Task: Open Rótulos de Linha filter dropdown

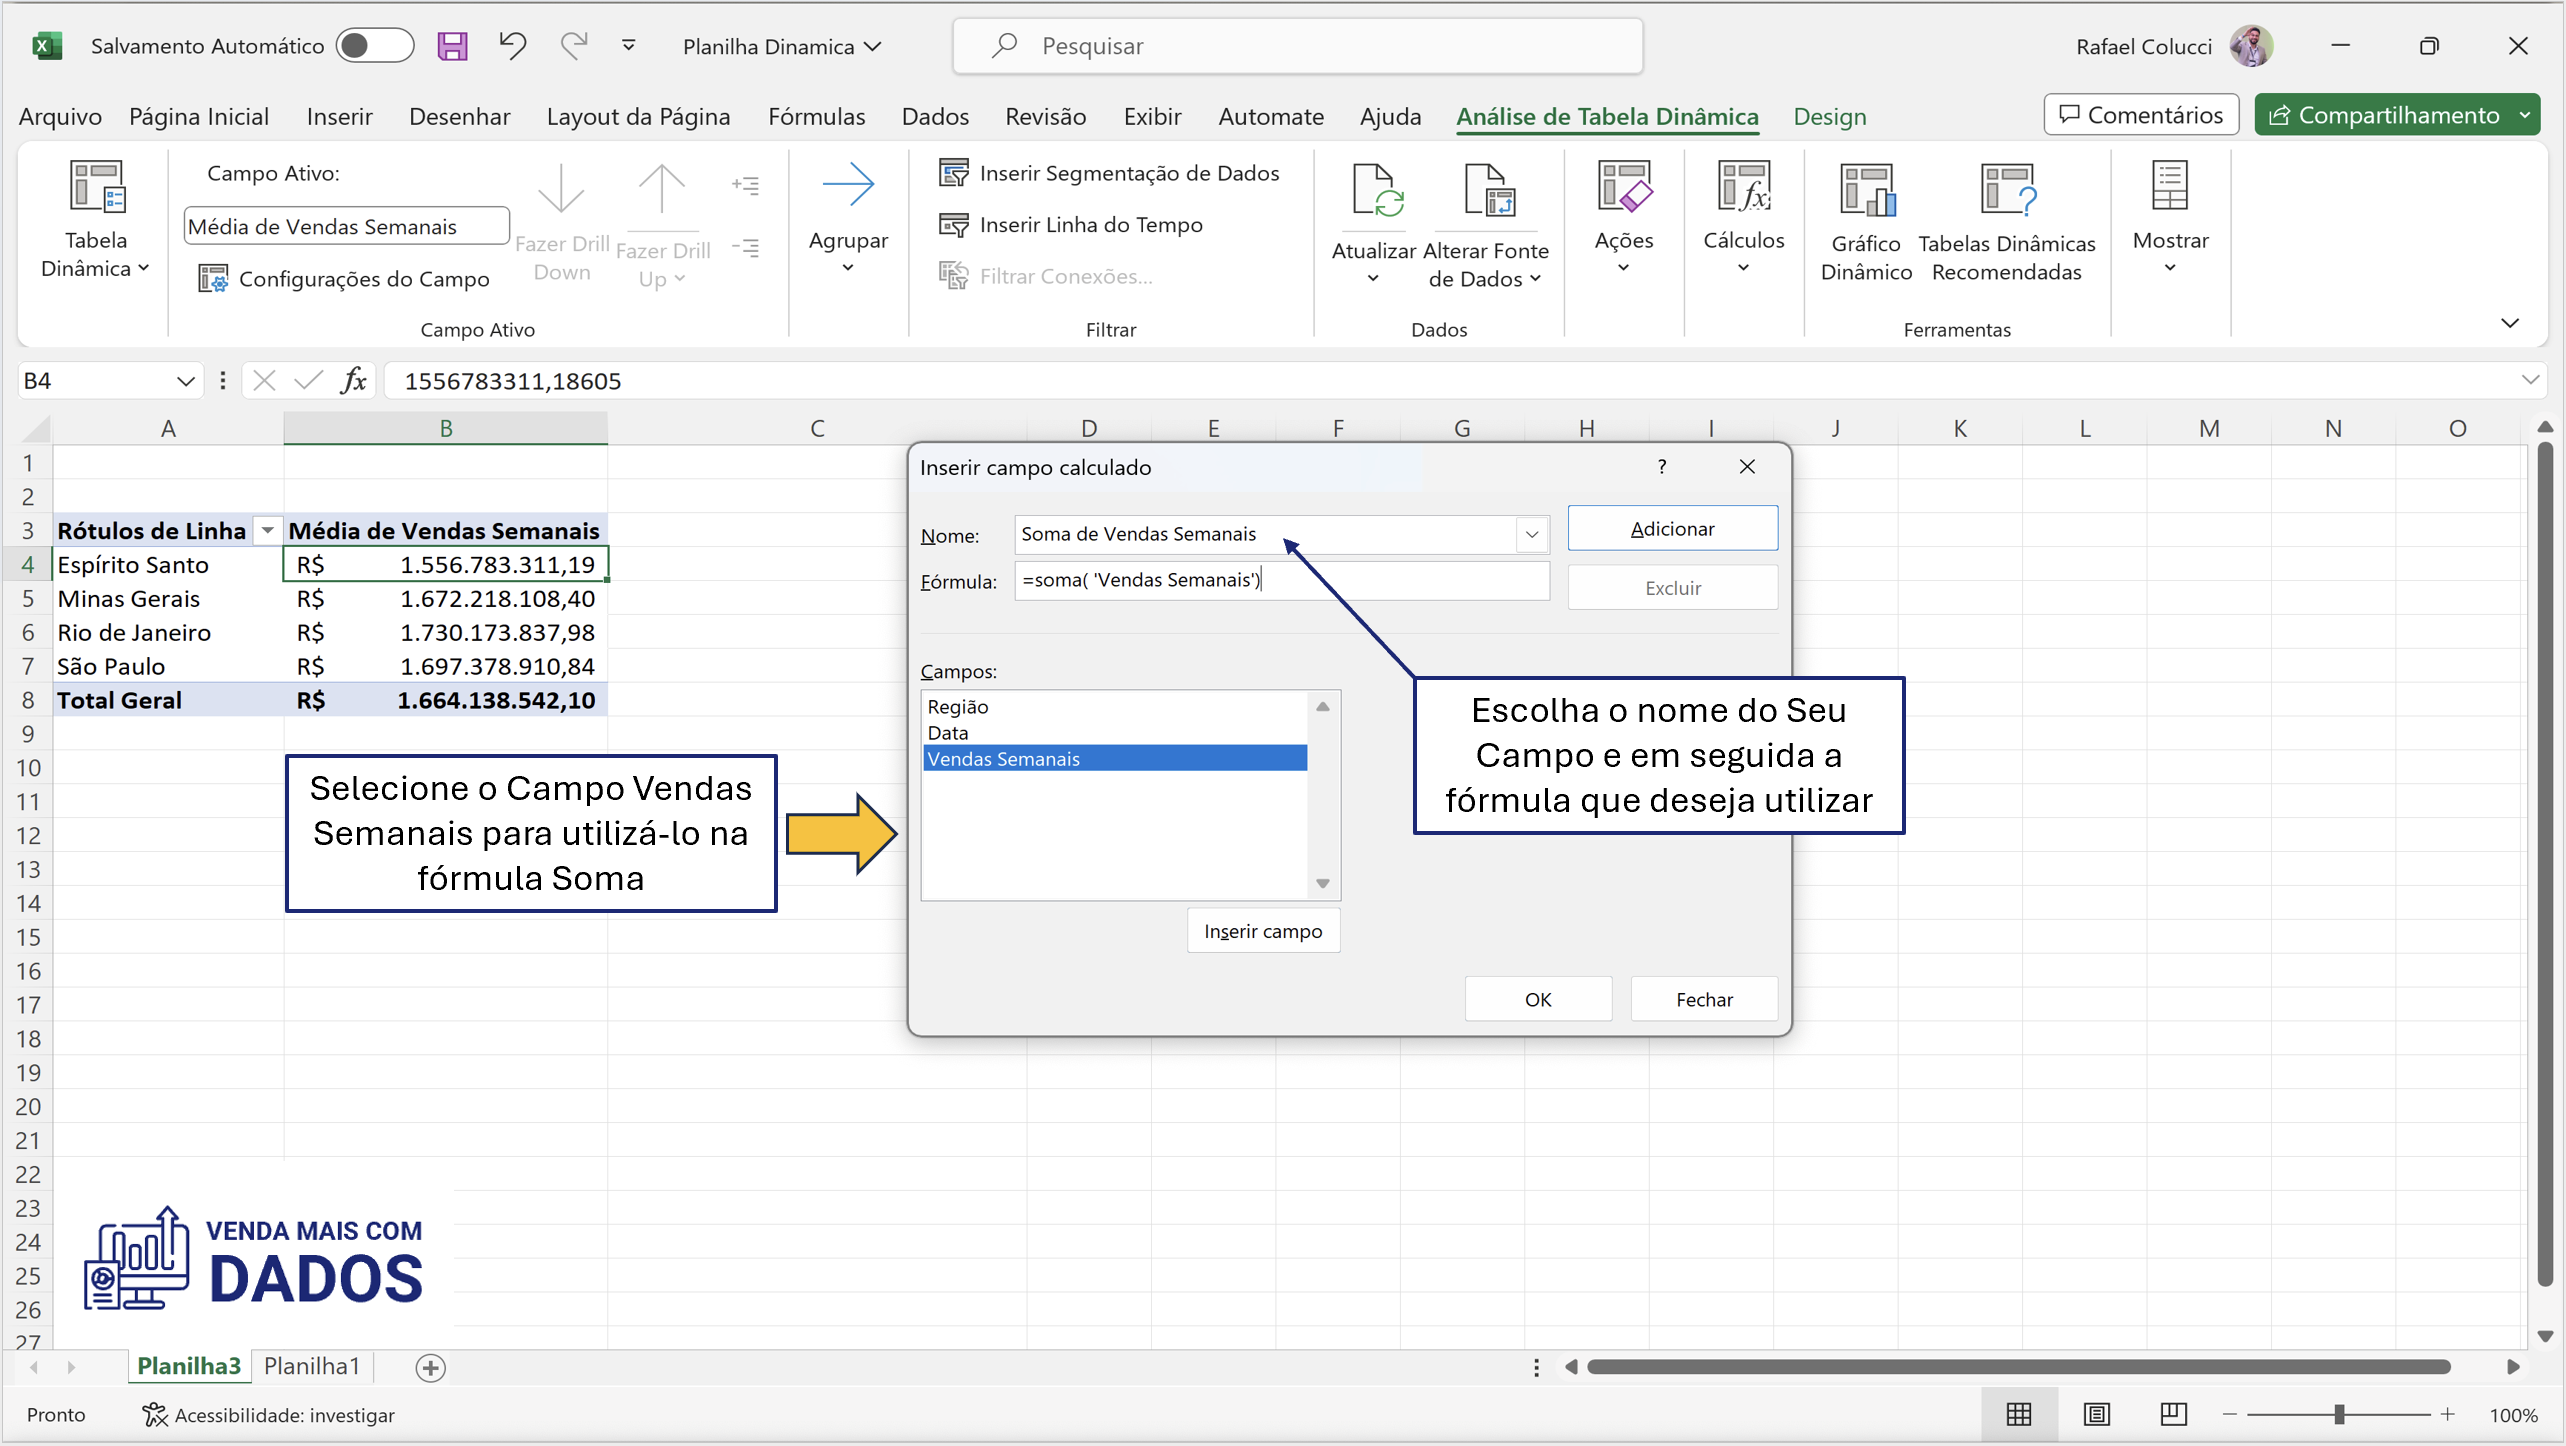Action: tap(267, 531)
